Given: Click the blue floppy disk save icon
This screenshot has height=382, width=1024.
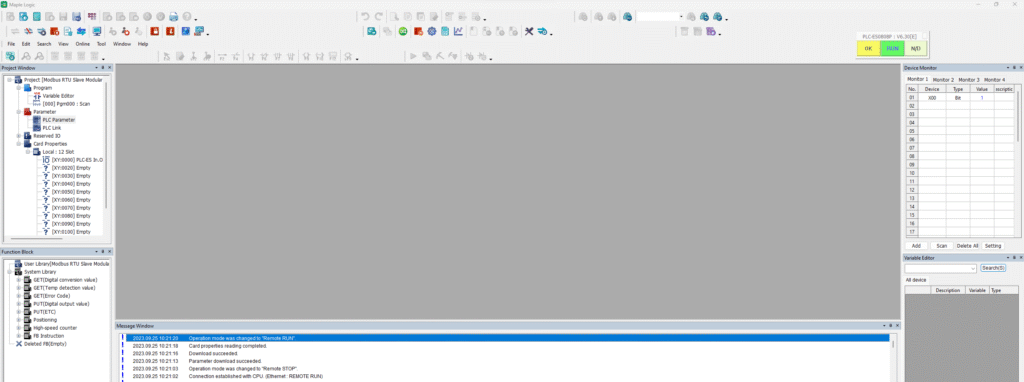Looking at the screenshot, I should tap(76, 16).
